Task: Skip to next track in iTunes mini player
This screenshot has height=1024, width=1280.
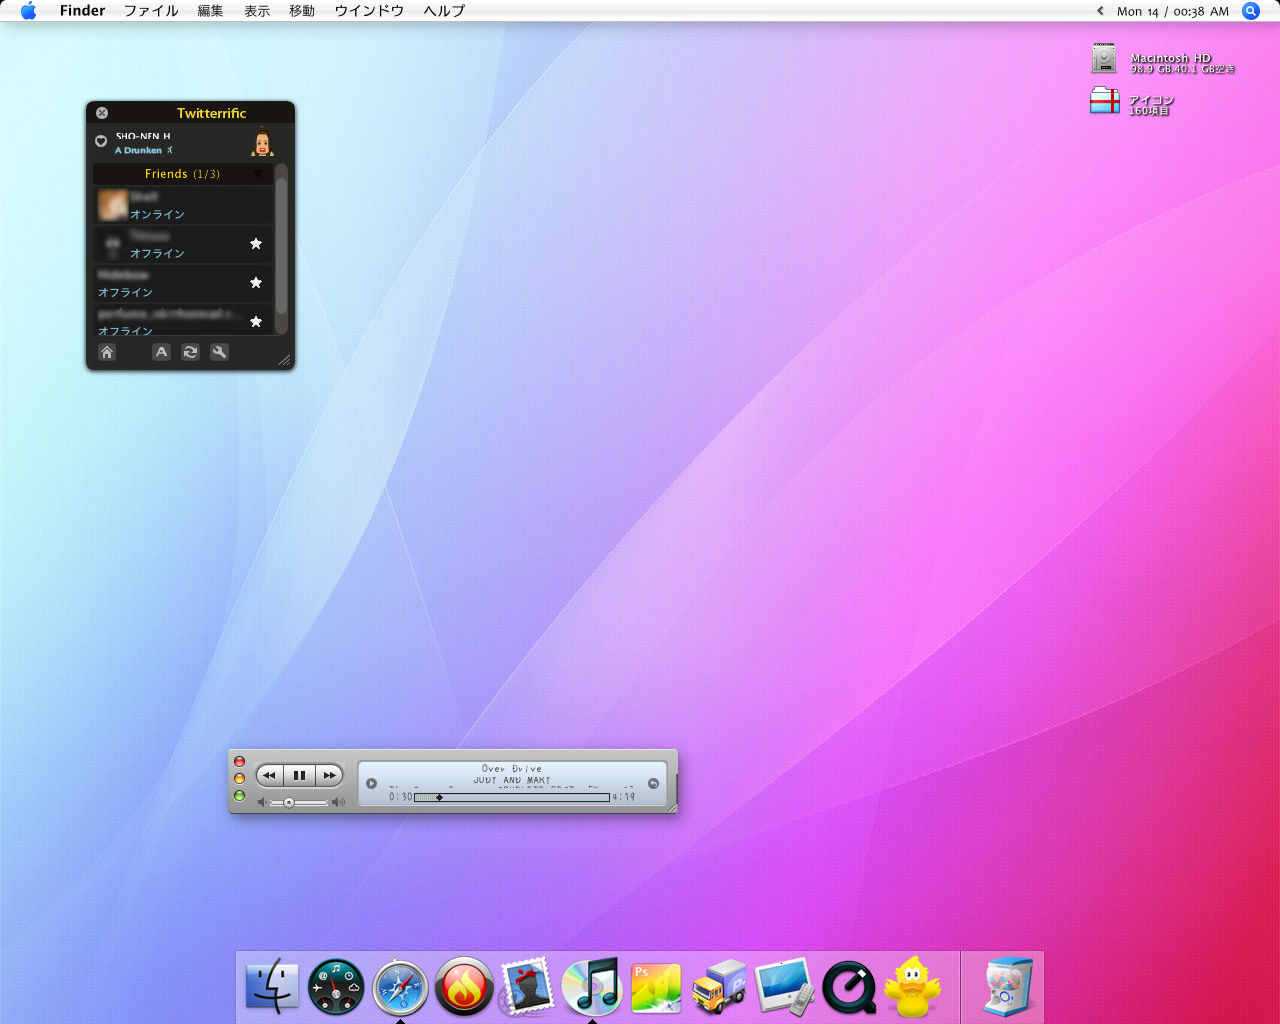Action: pos(329,775)
